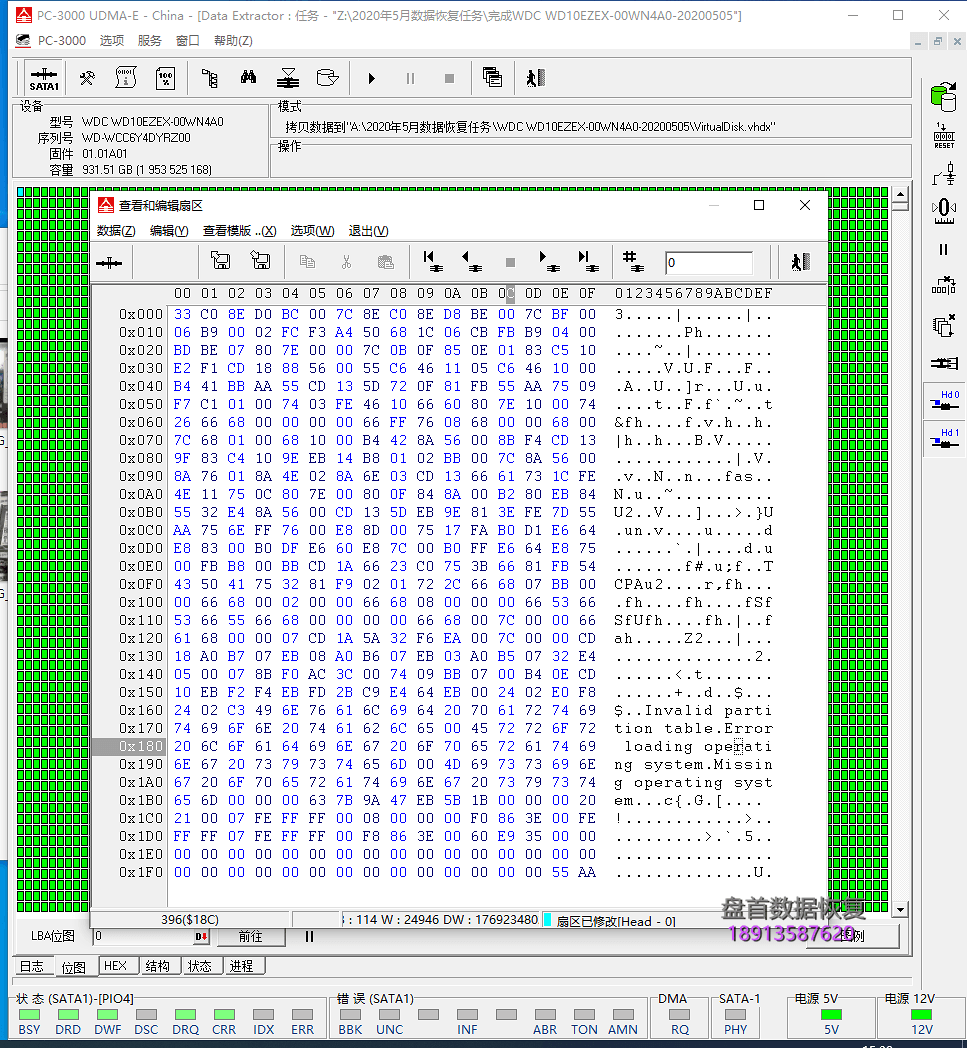967x1048 pixels.
Task: Click the pause button in main toolbar
Action: pyautogui.click(x=410, y=79)
